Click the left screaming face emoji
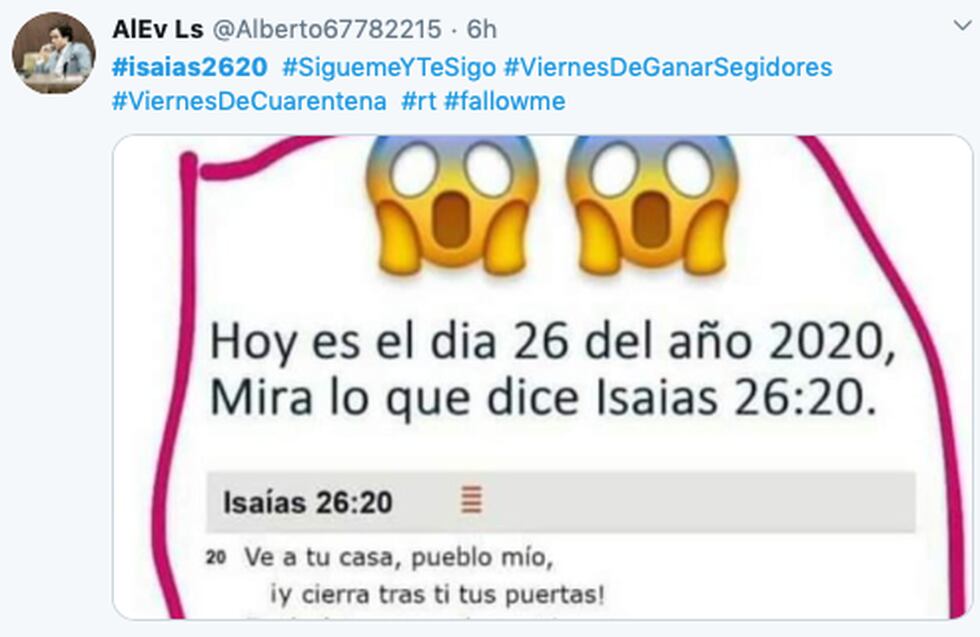The width and height of the screenshot is (980, 637). [x=451, y=205]
